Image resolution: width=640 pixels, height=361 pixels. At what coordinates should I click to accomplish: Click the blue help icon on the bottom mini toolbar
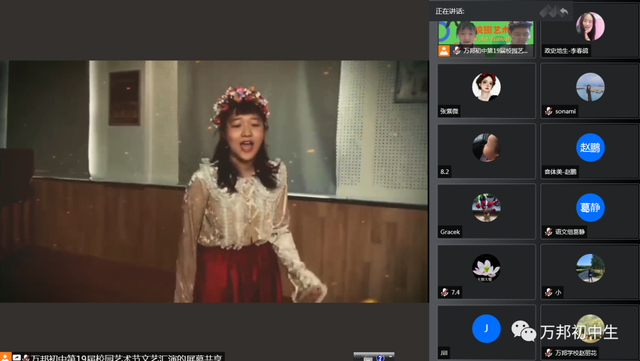point(380,358)
